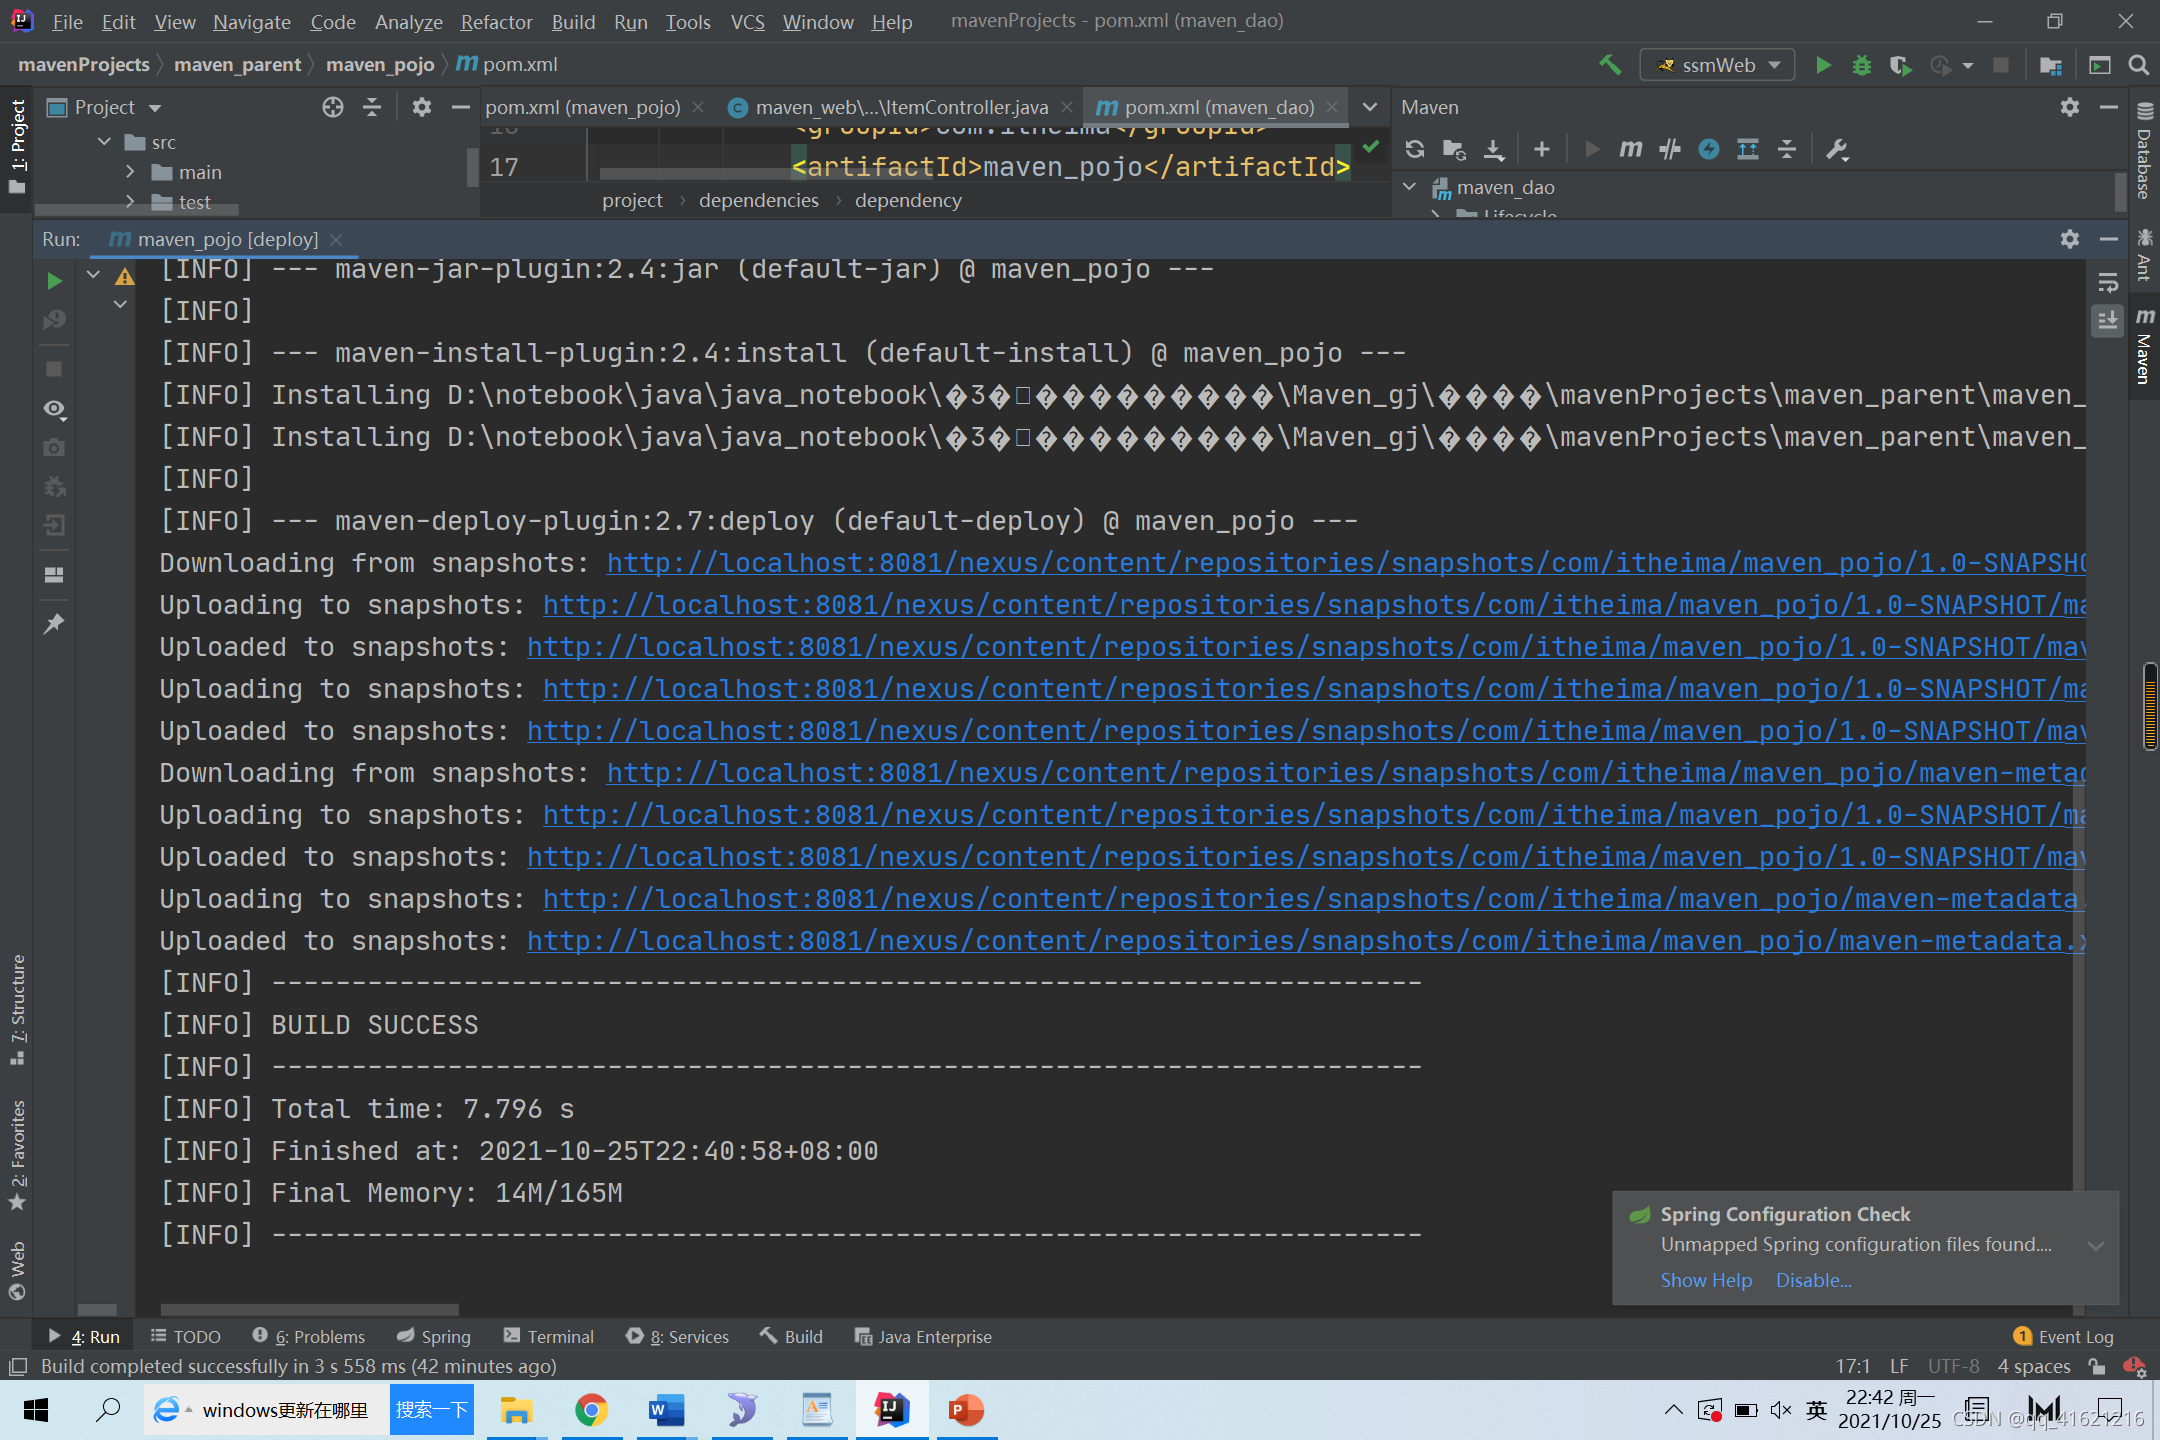The height and width of the screenshot is (1440, 2160).
Task: Collapse all nodes in the Maven panel
Action: [x=1788, y=149]
